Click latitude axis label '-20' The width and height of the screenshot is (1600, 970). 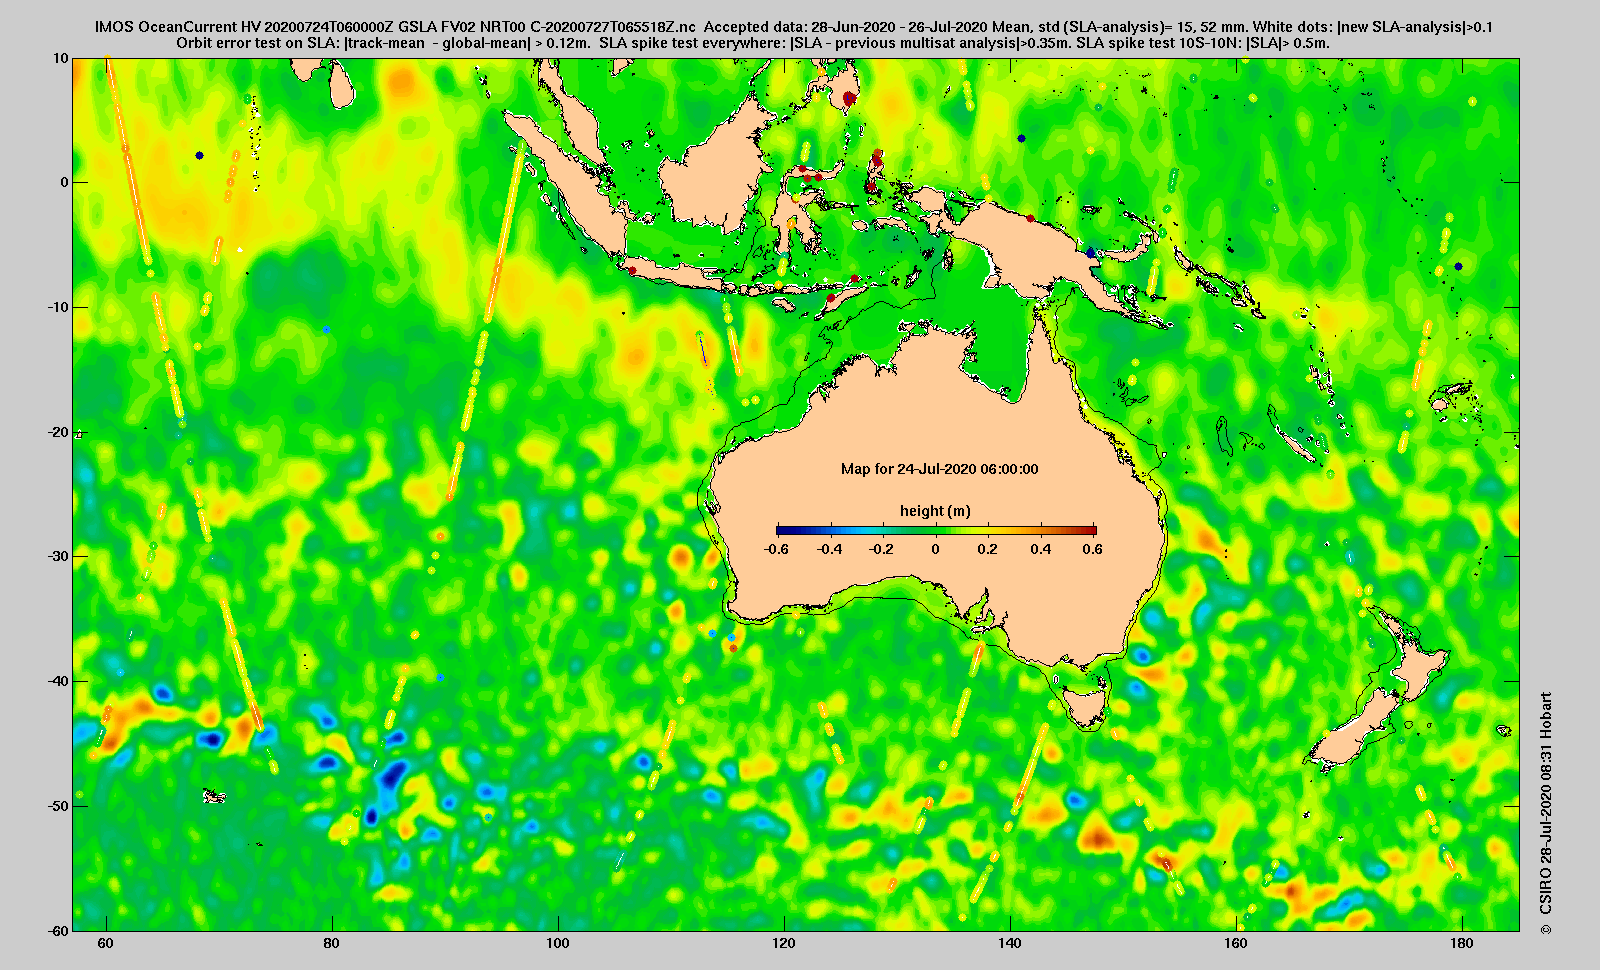(58, 432)
